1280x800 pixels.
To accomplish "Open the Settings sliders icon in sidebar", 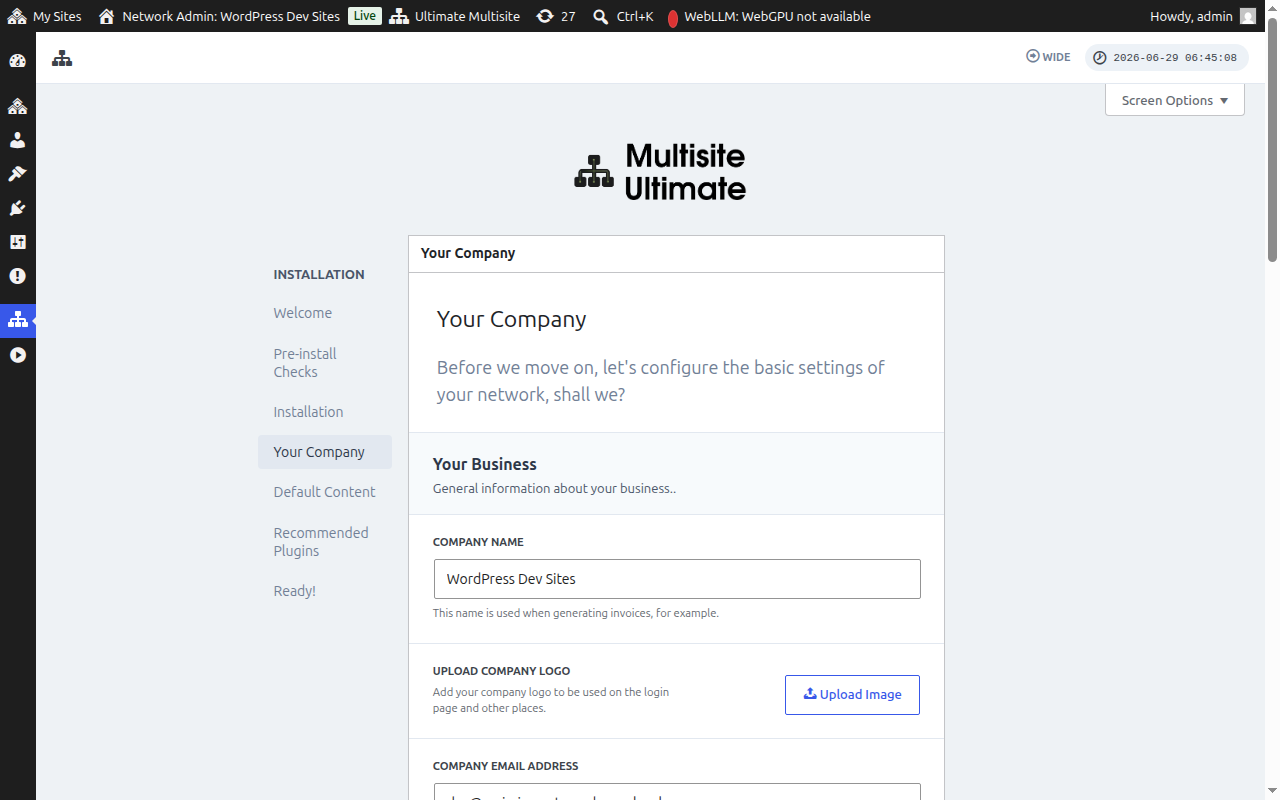I will tap(17, 242).
